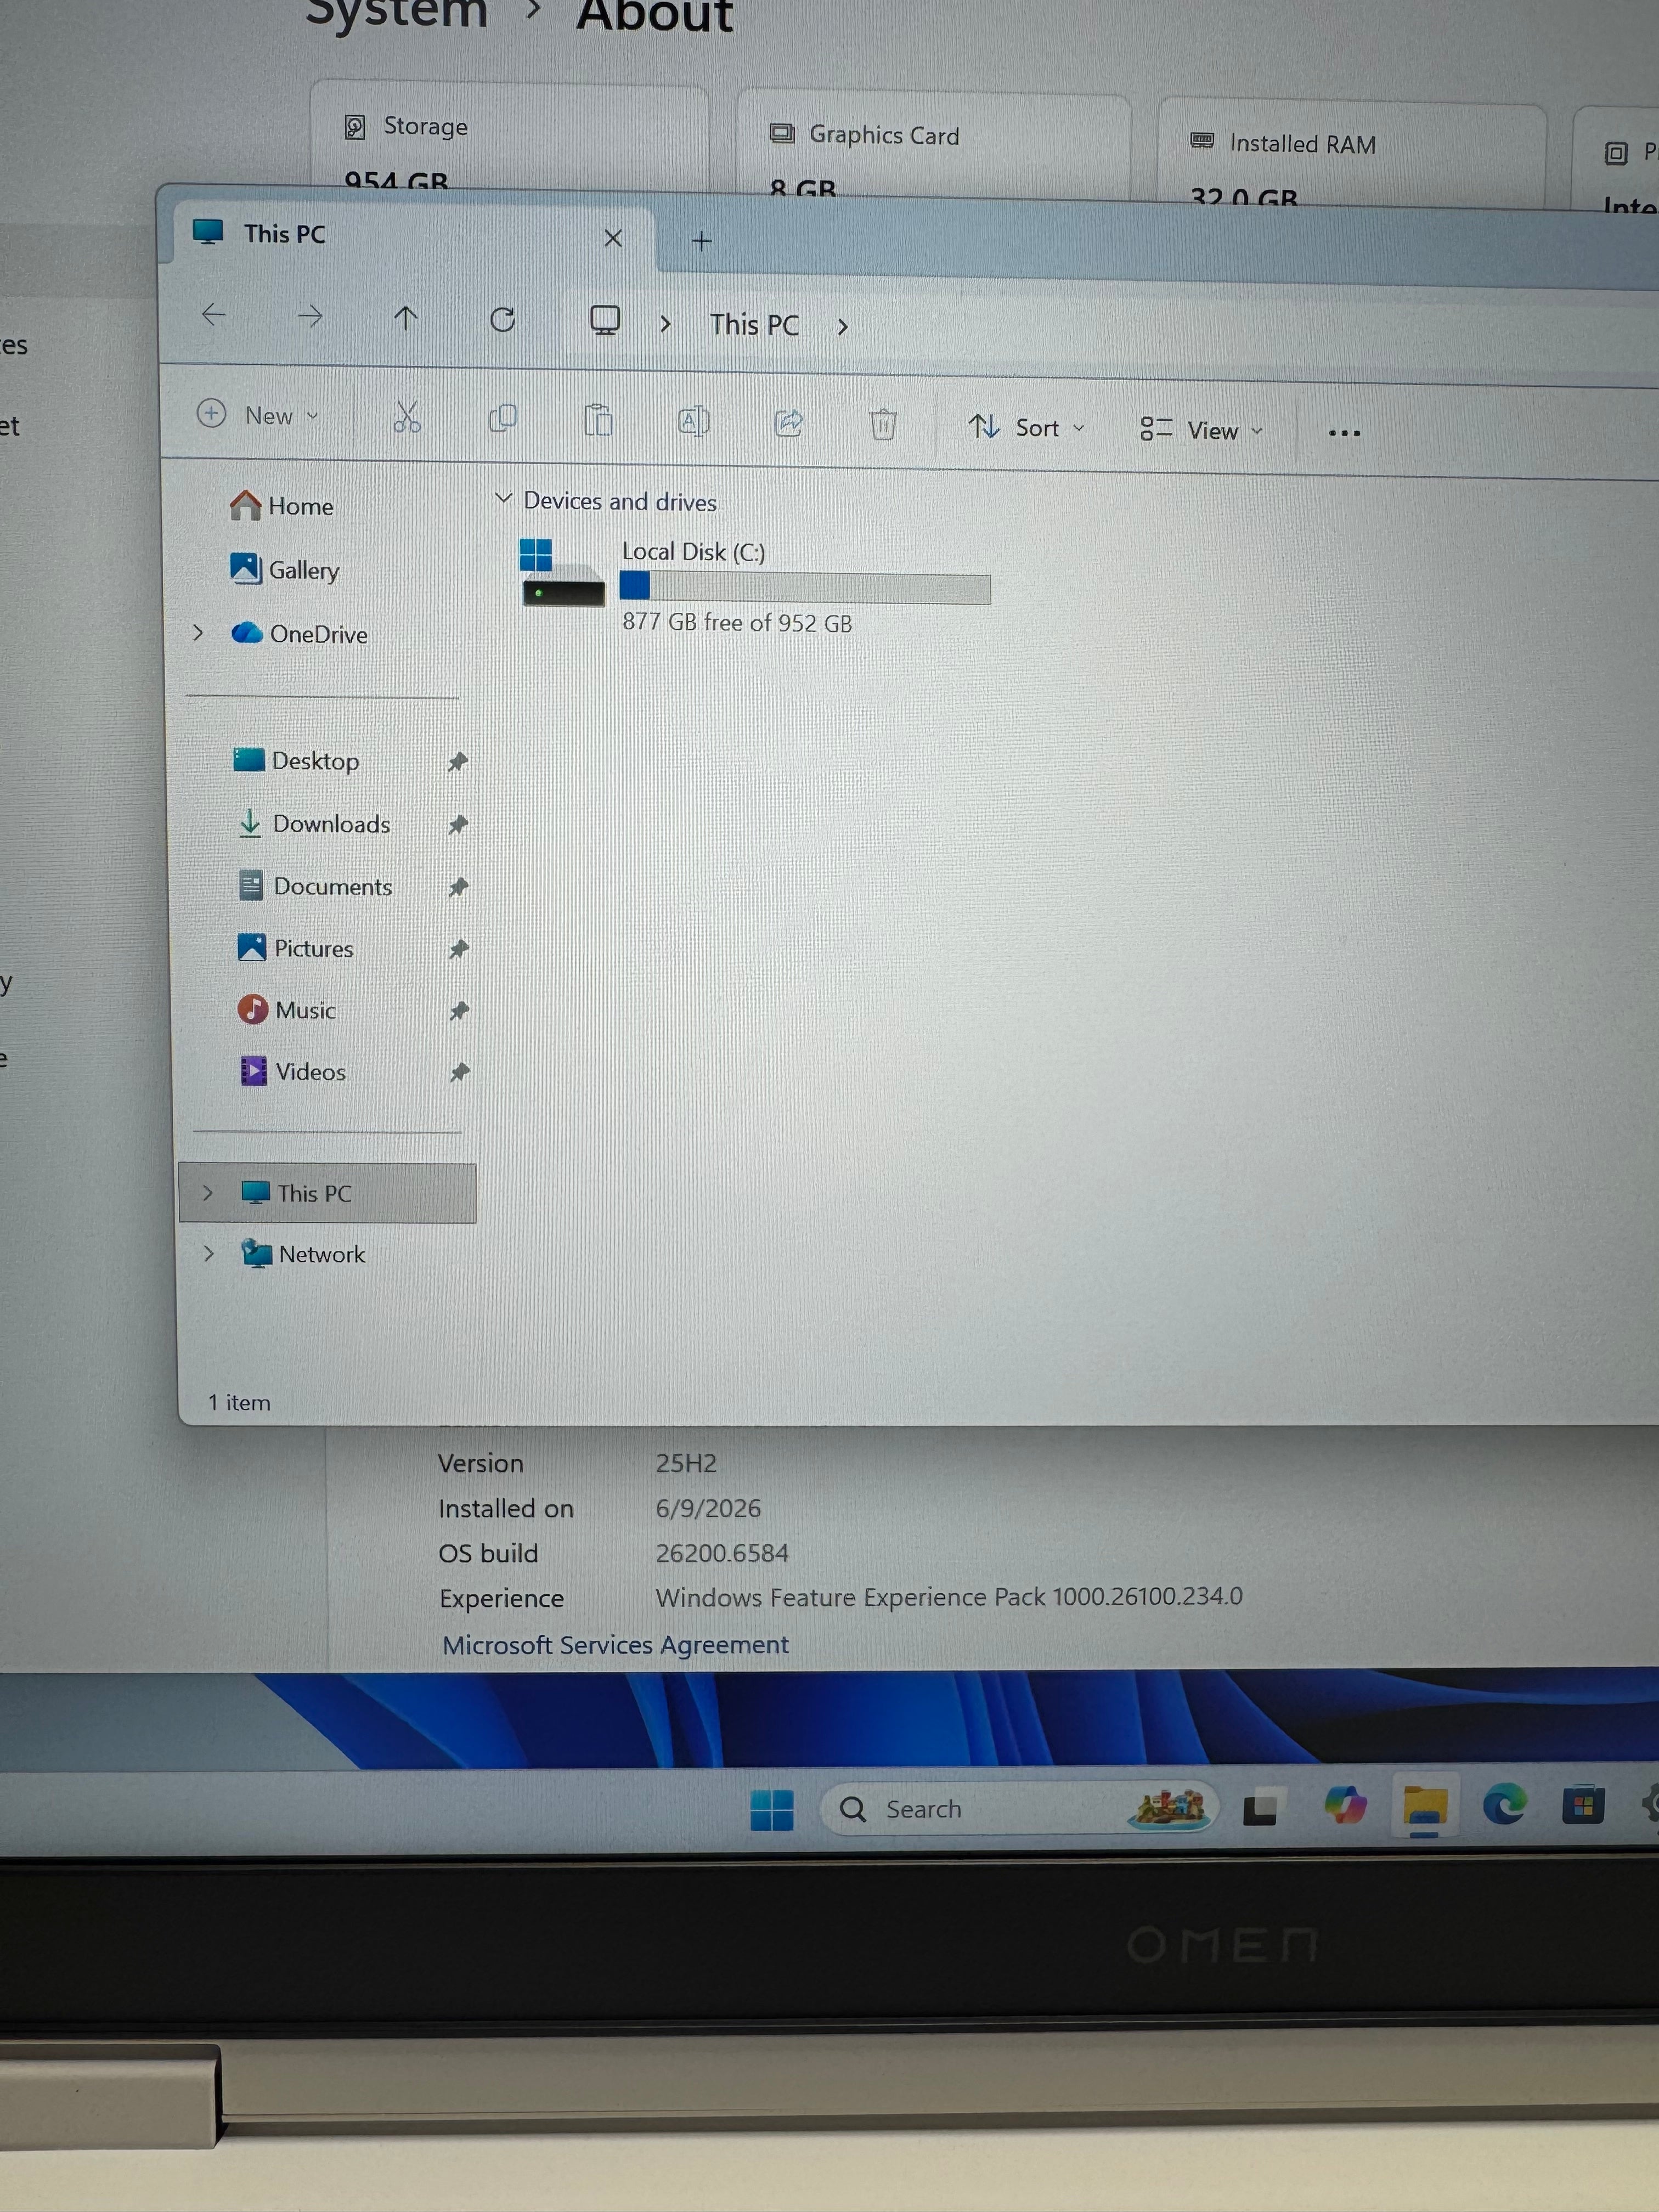Open the See more three-dots menu
This screenshot has width=1659, height=2212.
(1344, 433)
